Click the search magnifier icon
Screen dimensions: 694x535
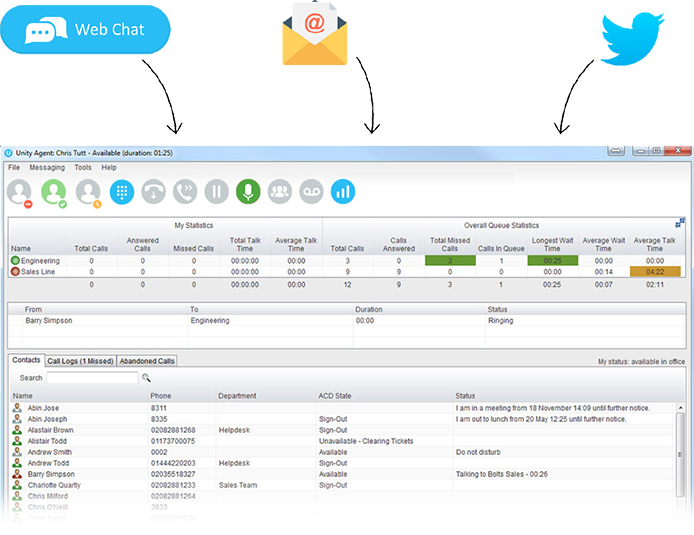[146, 378]
